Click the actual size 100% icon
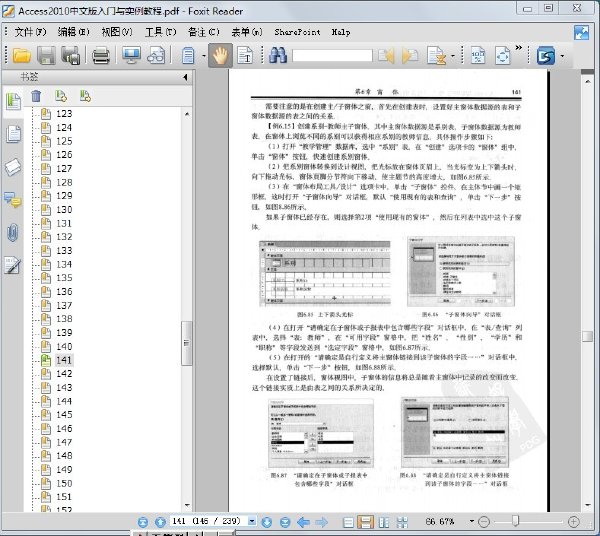 (x=478, y=56)
